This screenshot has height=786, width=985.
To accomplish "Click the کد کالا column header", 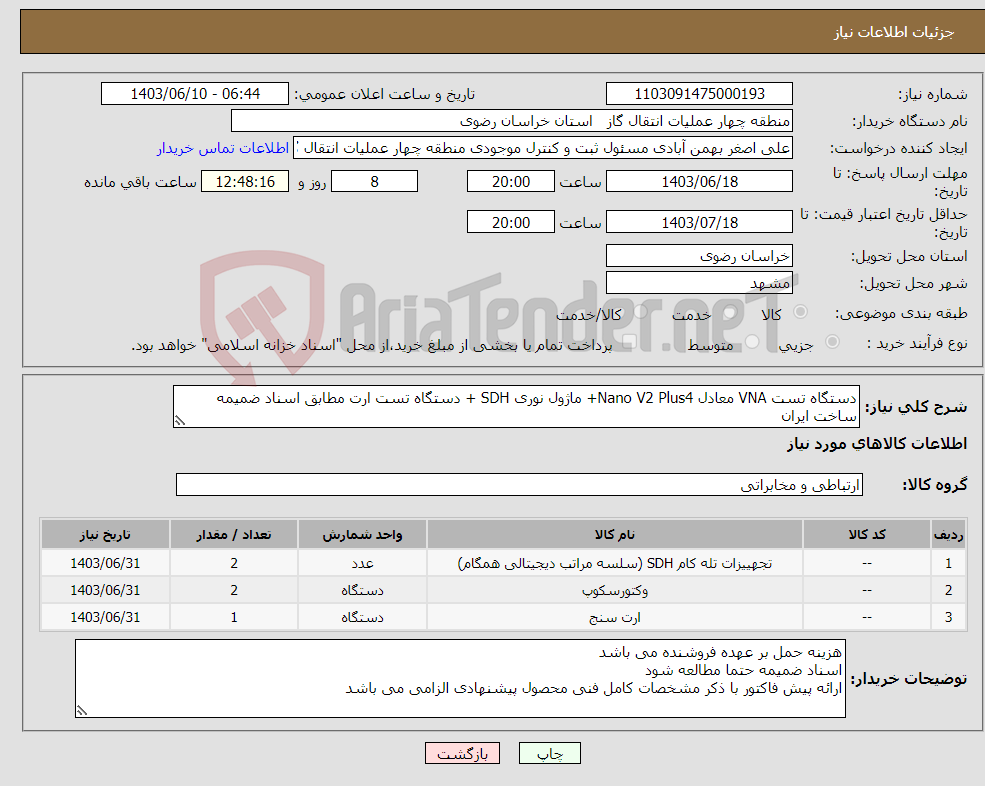I will click(x=867, y=535).
